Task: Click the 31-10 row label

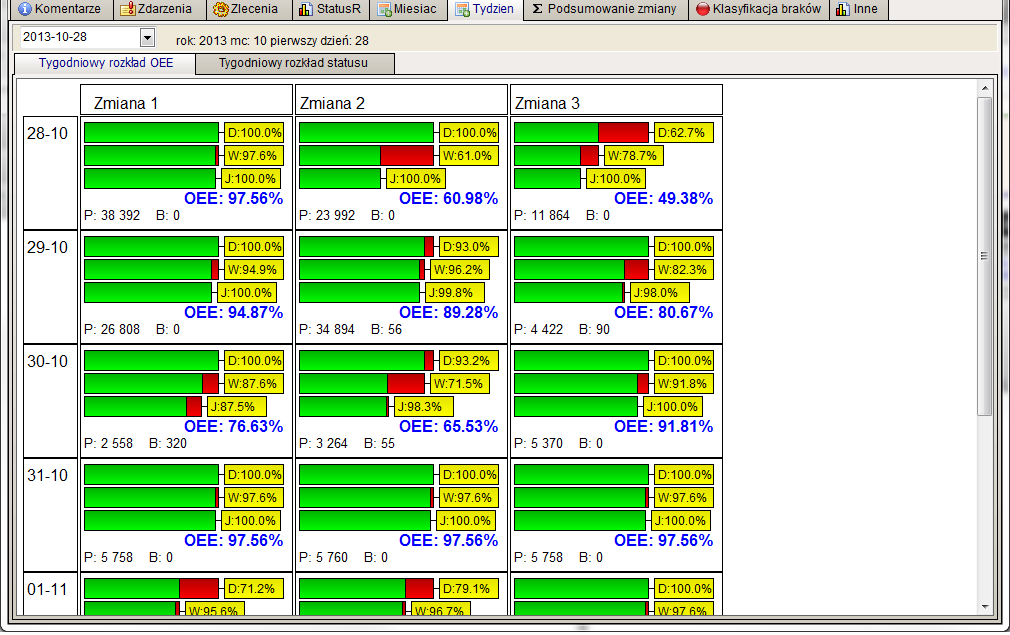Action: click(x=48, y=475)
